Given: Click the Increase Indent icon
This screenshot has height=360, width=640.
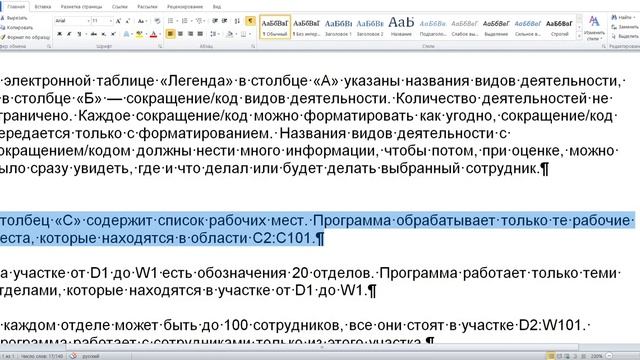Looking at the screenshot, I should [x=224, y=21].
